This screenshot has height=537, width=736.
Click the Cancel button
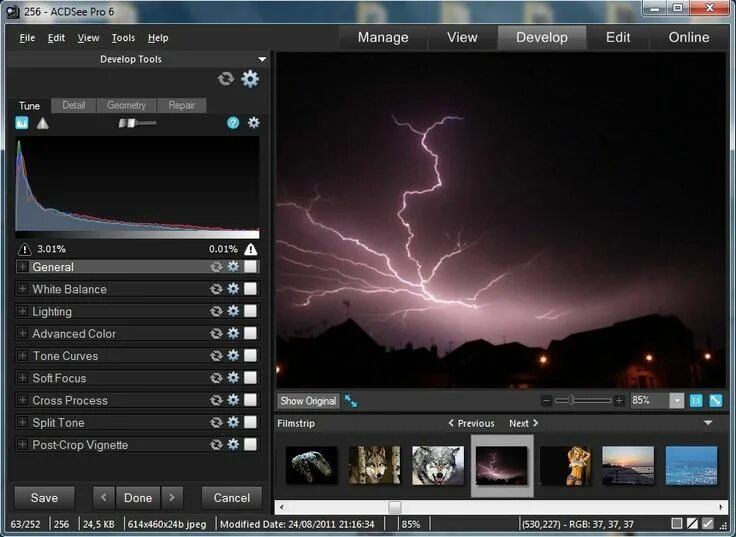coord(231,498)
